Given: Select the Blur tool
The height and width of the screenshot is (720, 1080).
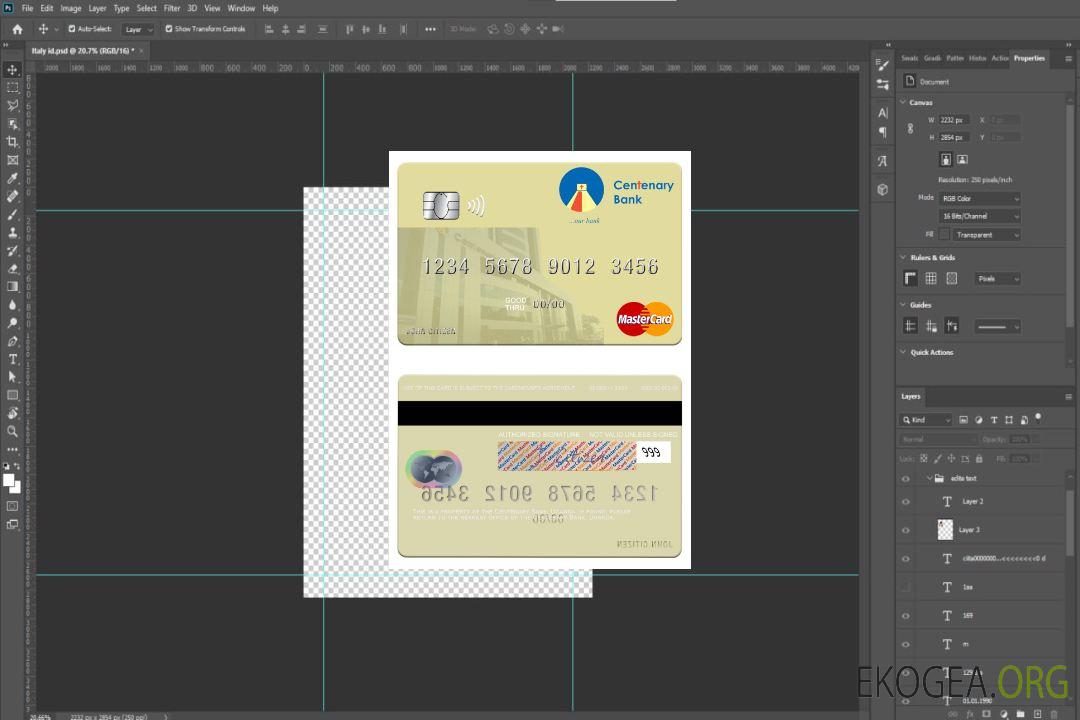Looking at the screenshot, I should pos(12,305).
